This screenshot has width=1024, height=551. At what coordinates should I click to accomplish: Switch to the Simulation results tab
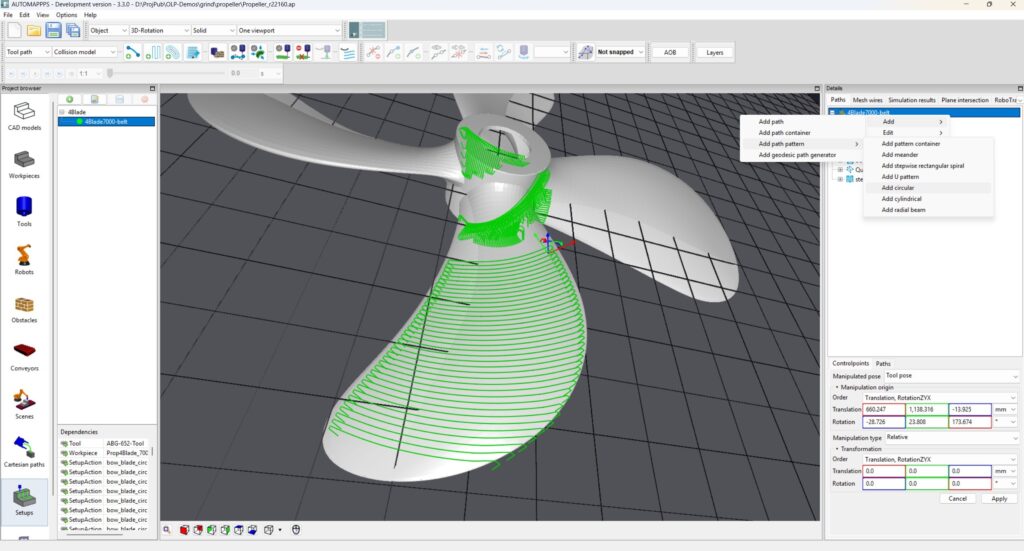tap(912, 100)
